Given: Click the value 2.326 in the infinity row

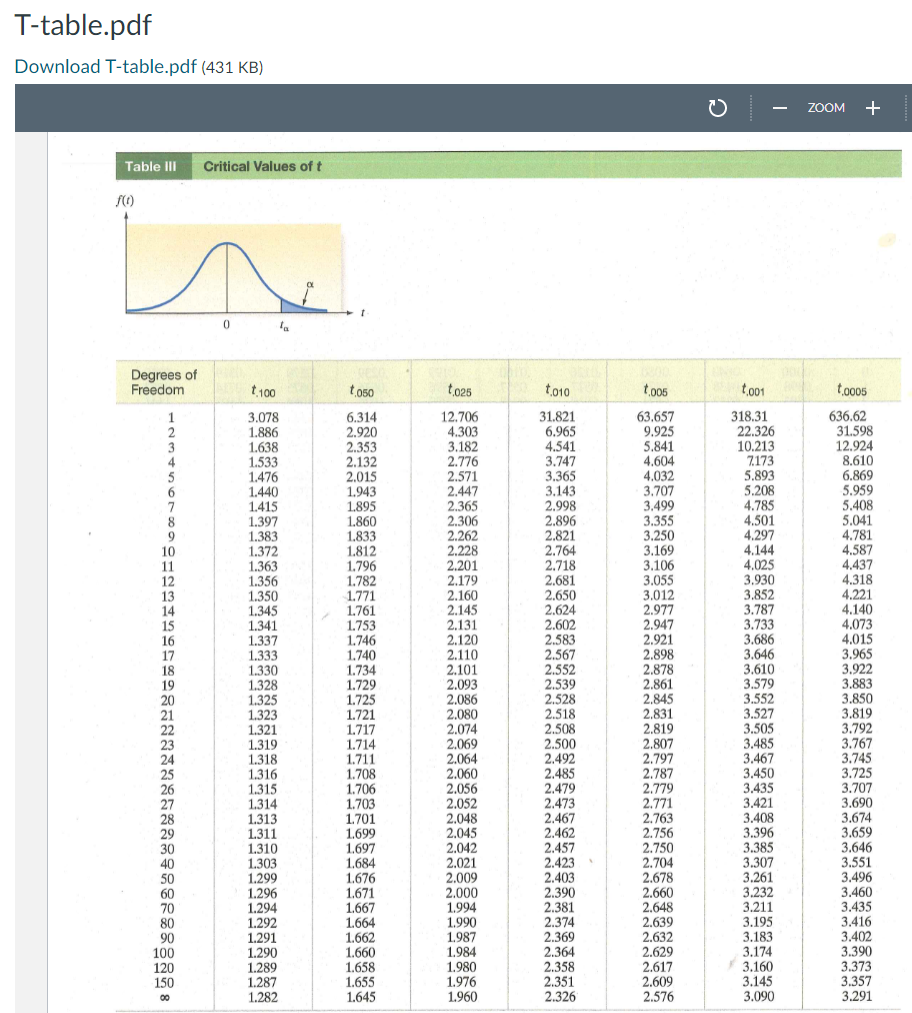Looking at the screenshot, I should [560, 996].
